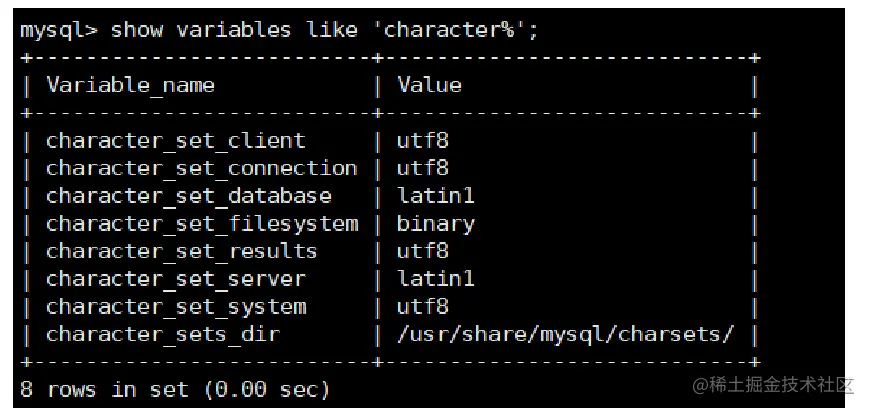The height and width of the screenshot is (411, 869).
Task: Click the character_set_client variable name
Action: pyautogui.click(x=176, y=141)
